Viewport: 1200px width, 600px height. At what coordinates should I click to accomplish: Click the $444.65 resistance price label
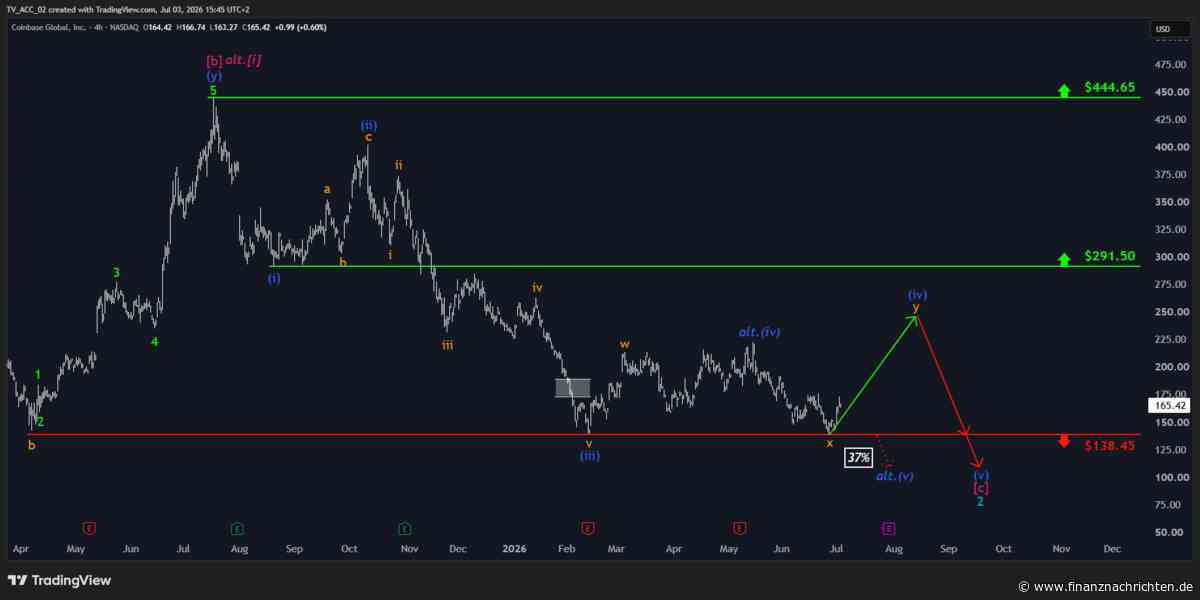click(1110, 88)
